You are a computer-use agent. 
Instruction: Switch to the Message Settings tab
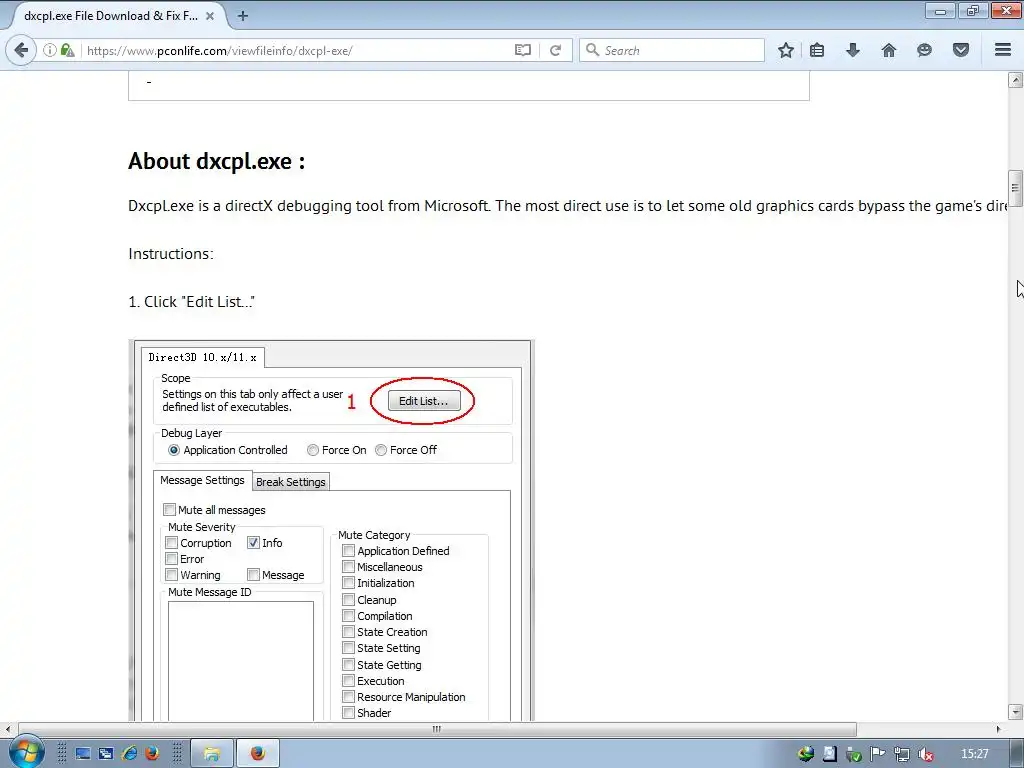(202, 480)
